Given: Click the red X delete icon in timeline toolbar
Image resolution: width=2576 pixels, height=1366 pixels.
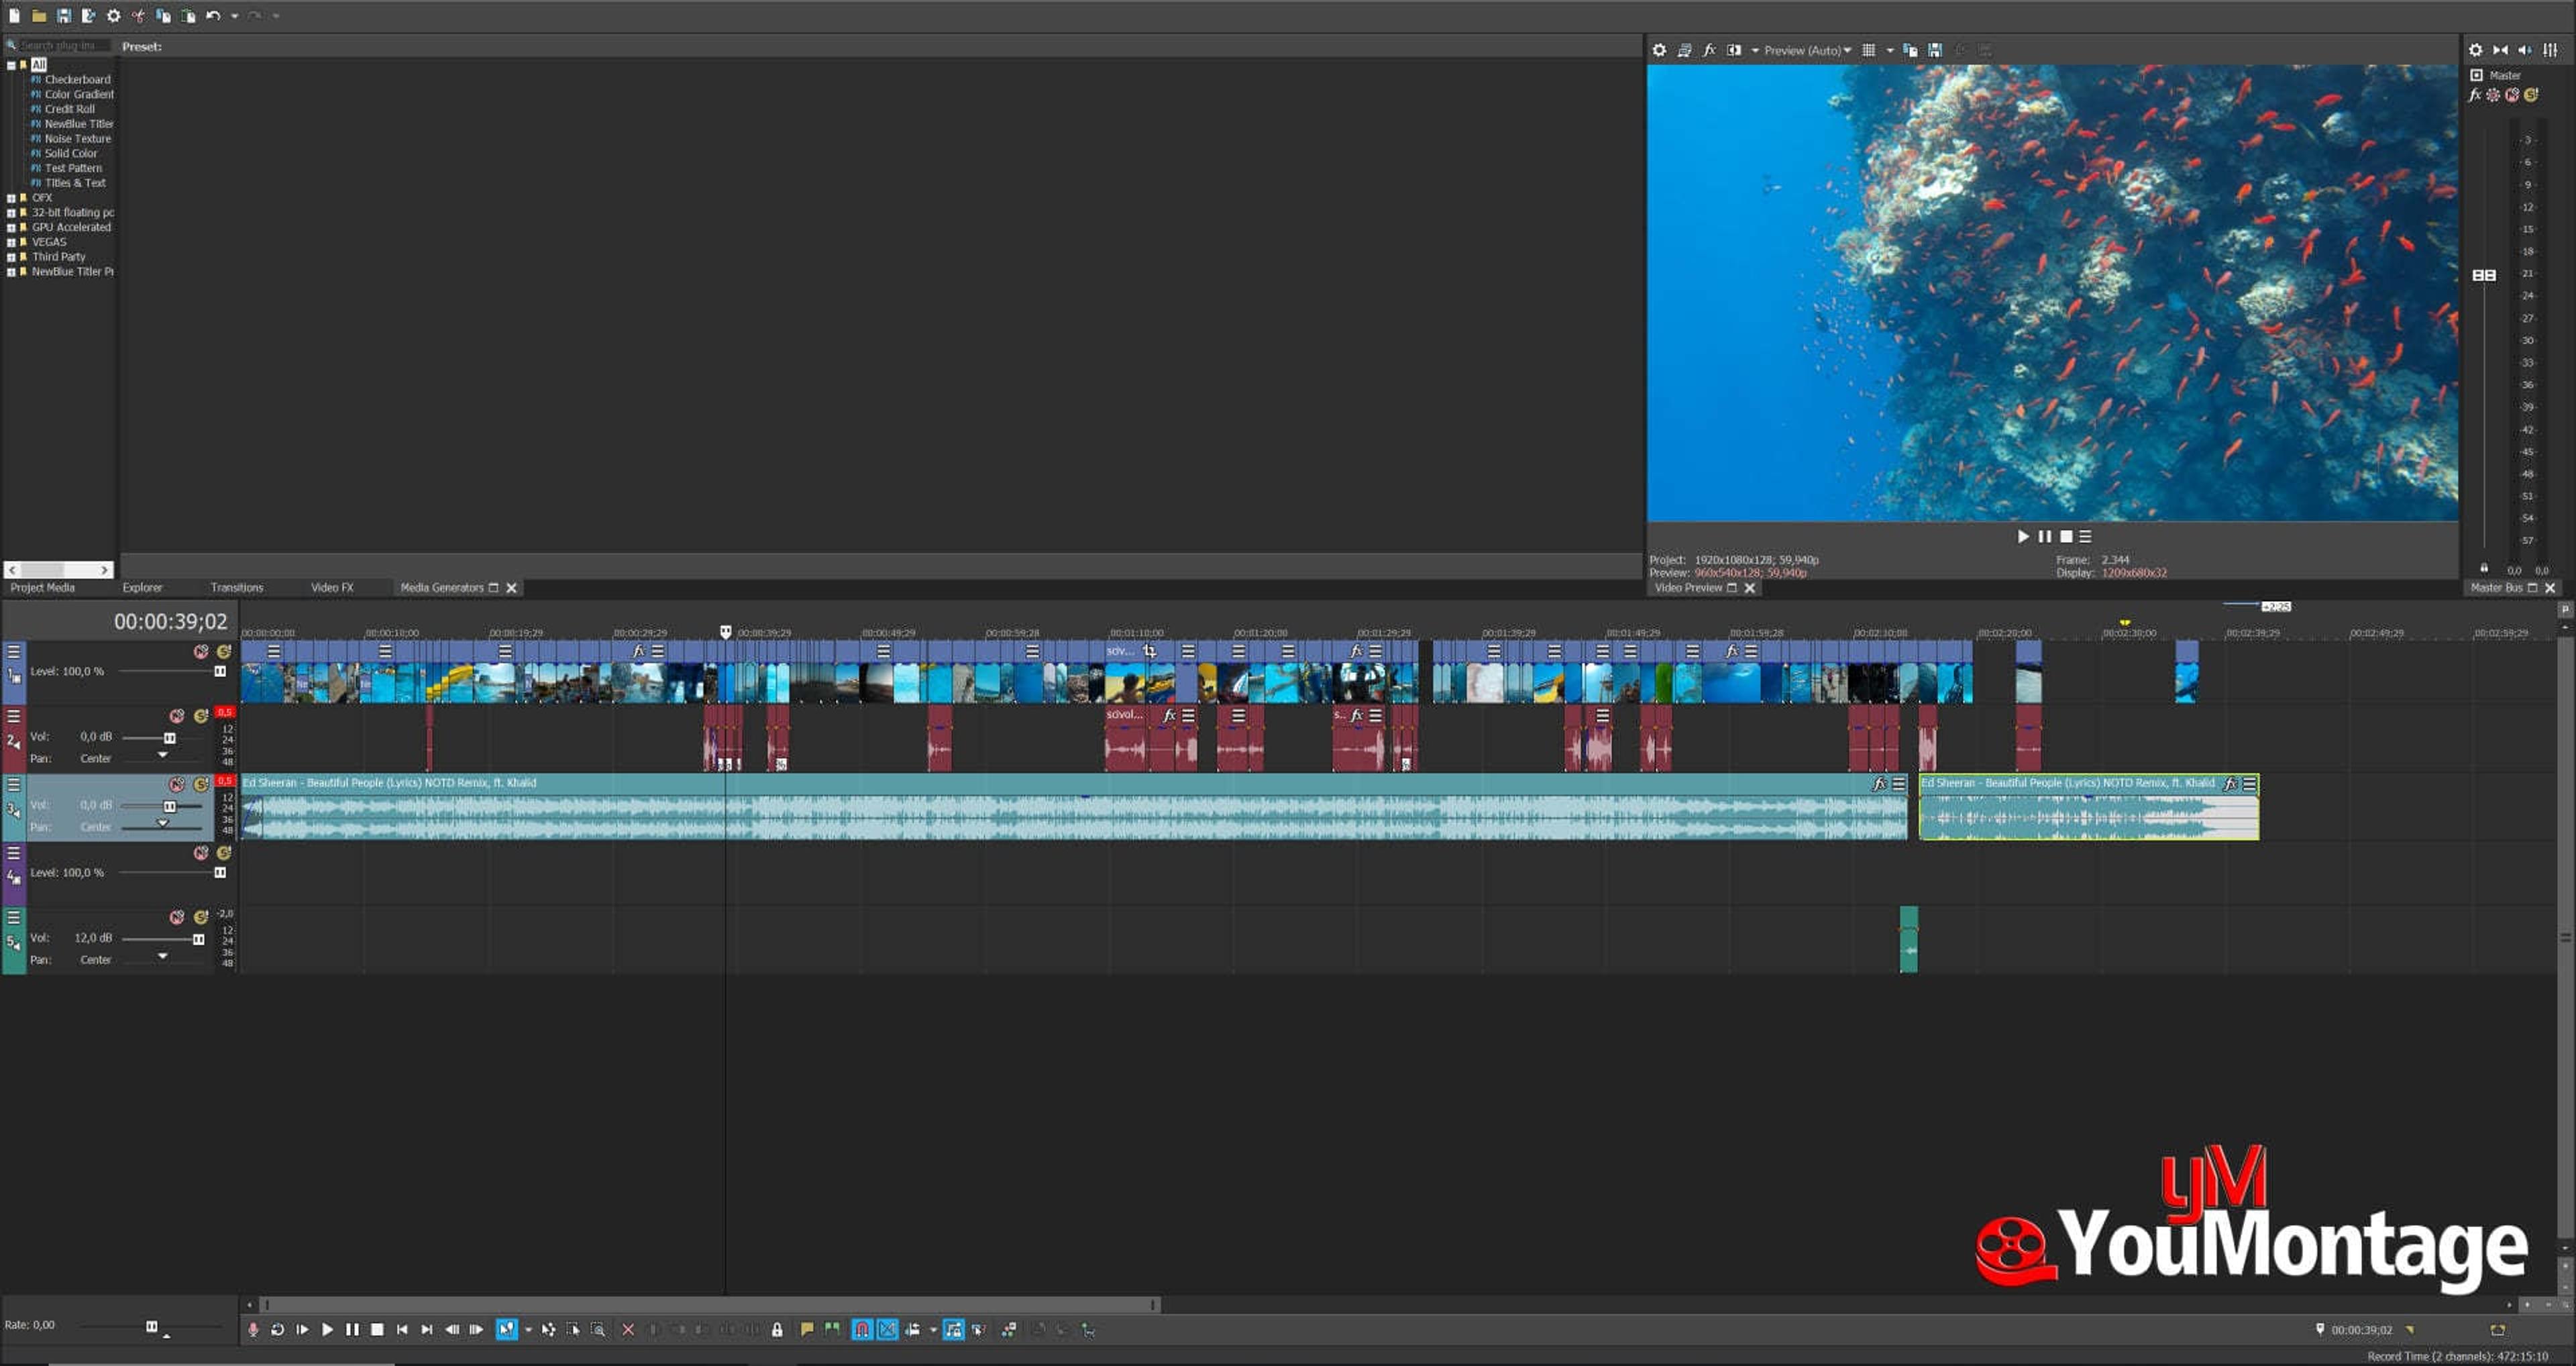Looking at the screenshot, I should pyautogui.click(x=628, y=1329).
